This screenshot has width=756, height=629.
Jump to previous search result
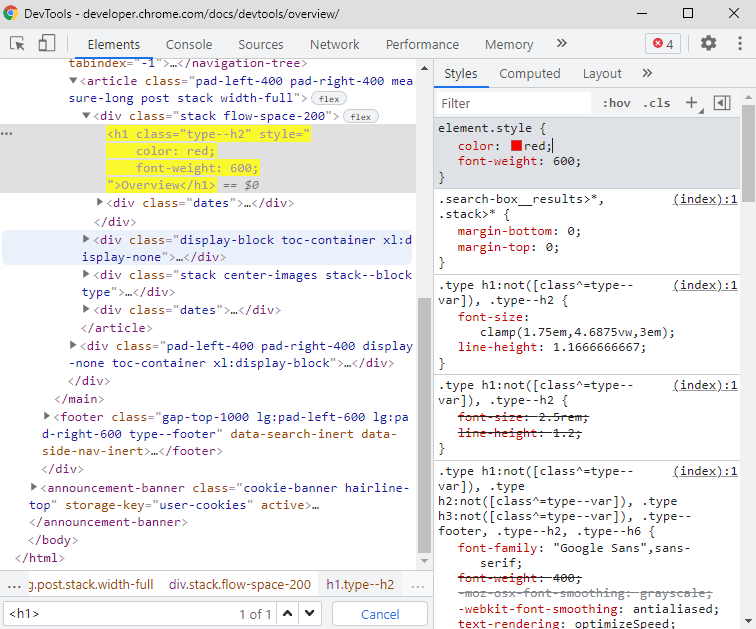pos(288,614)
